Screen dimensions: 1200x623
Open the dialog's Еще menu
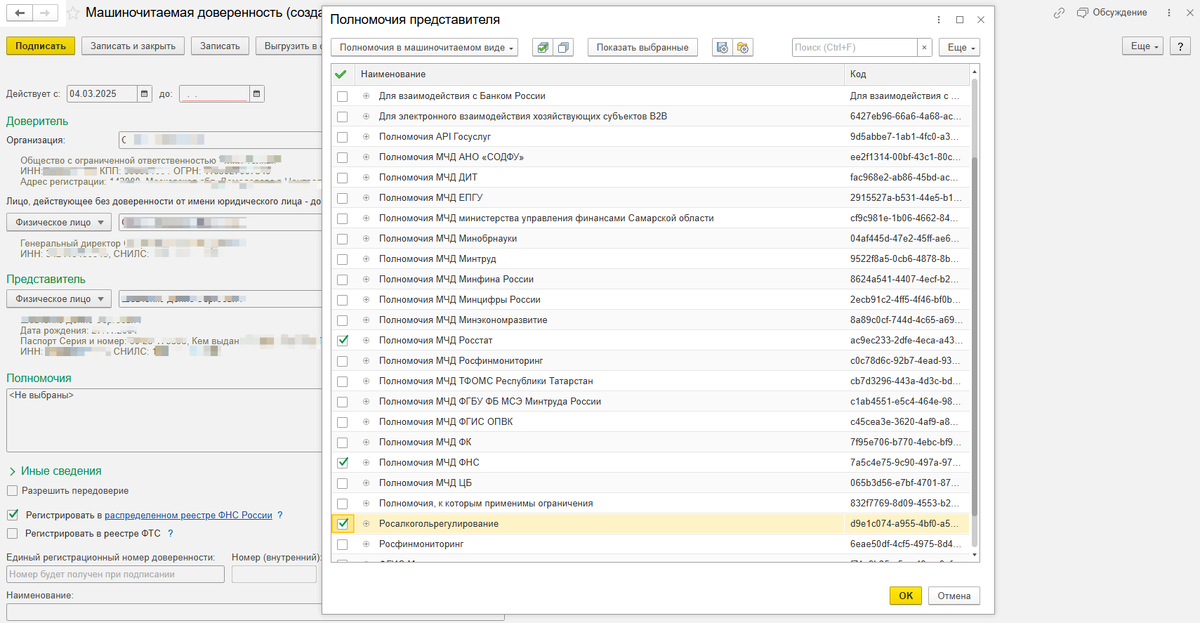pyautogui.click(x=960, y=47)
